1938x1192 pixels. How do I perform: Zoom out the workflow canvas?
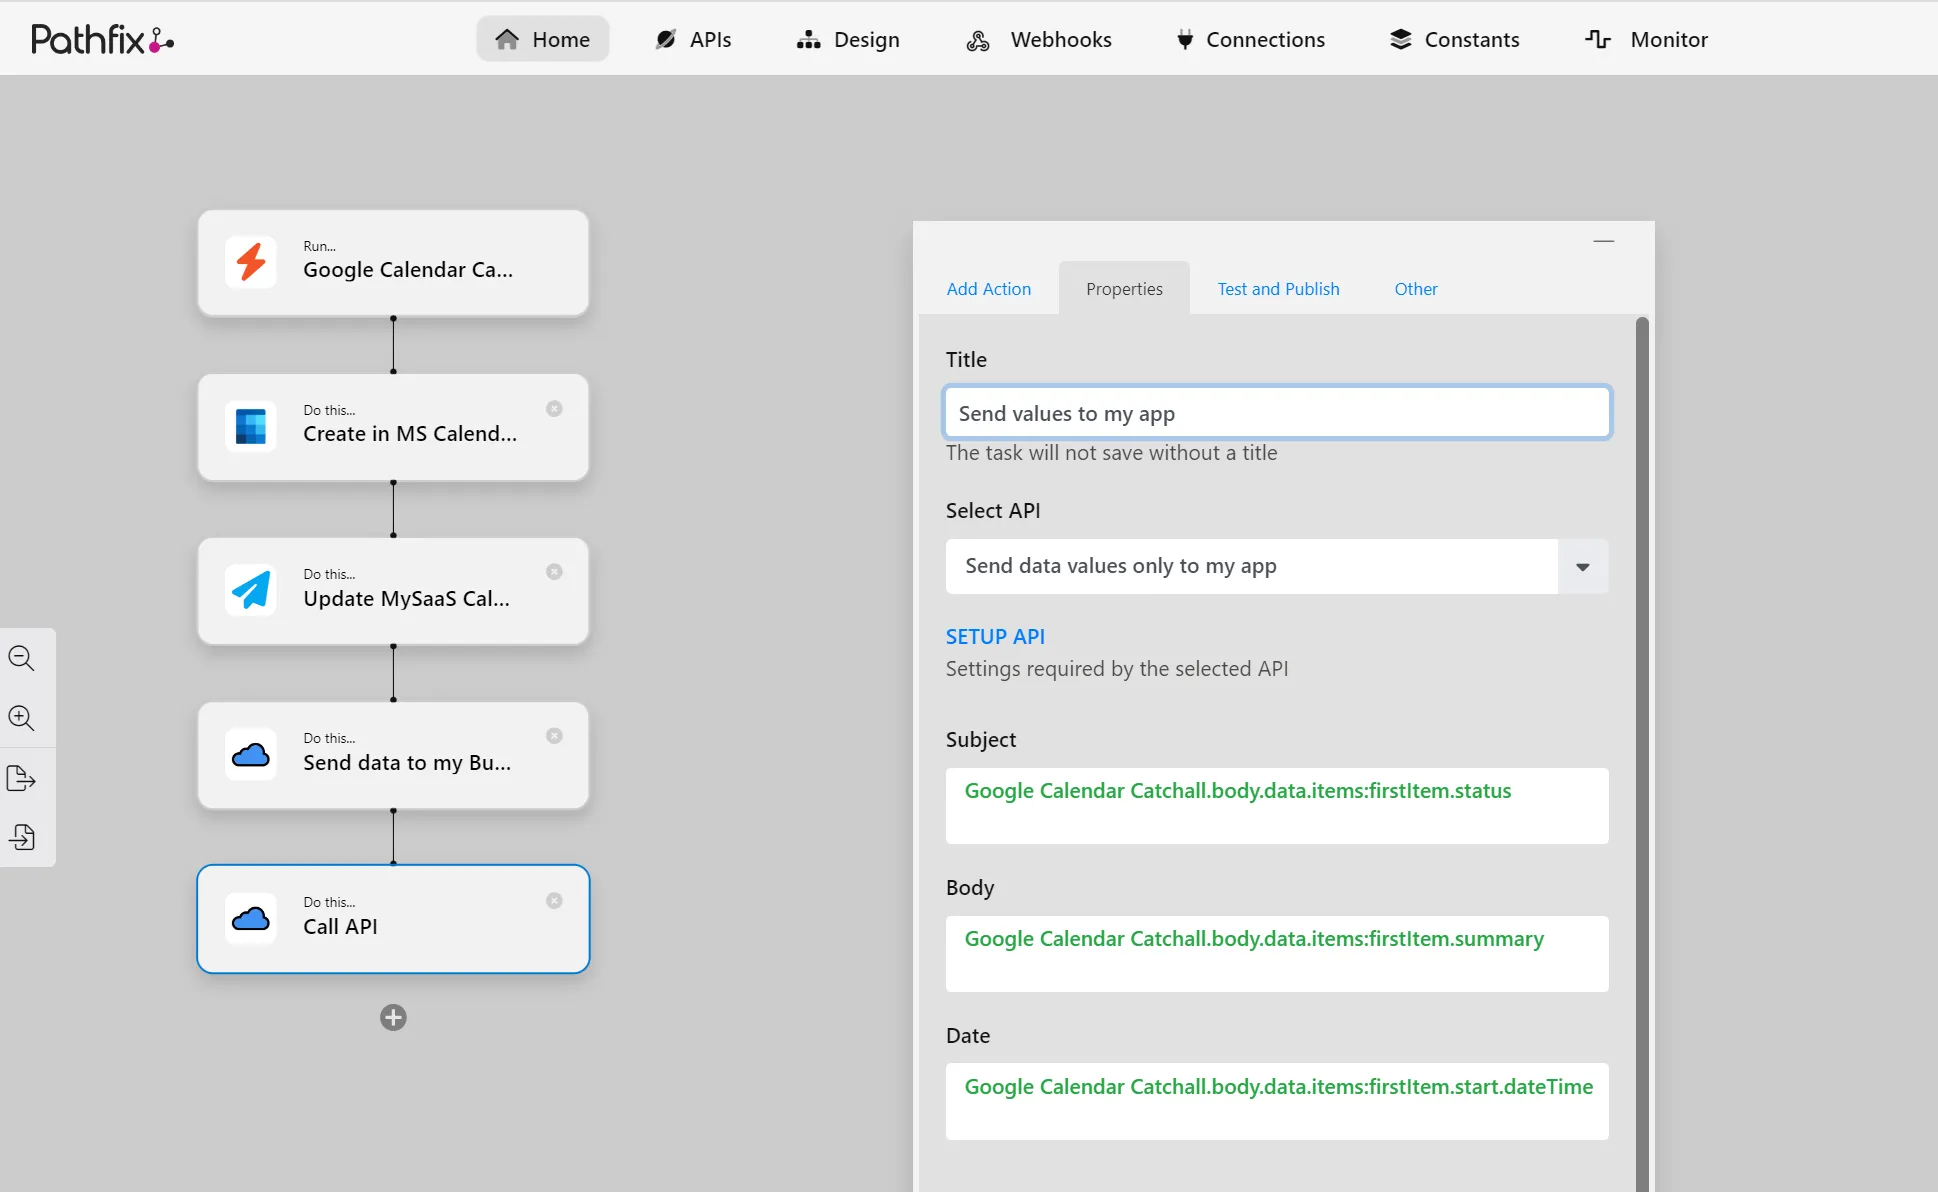click(x=21, y=658)
